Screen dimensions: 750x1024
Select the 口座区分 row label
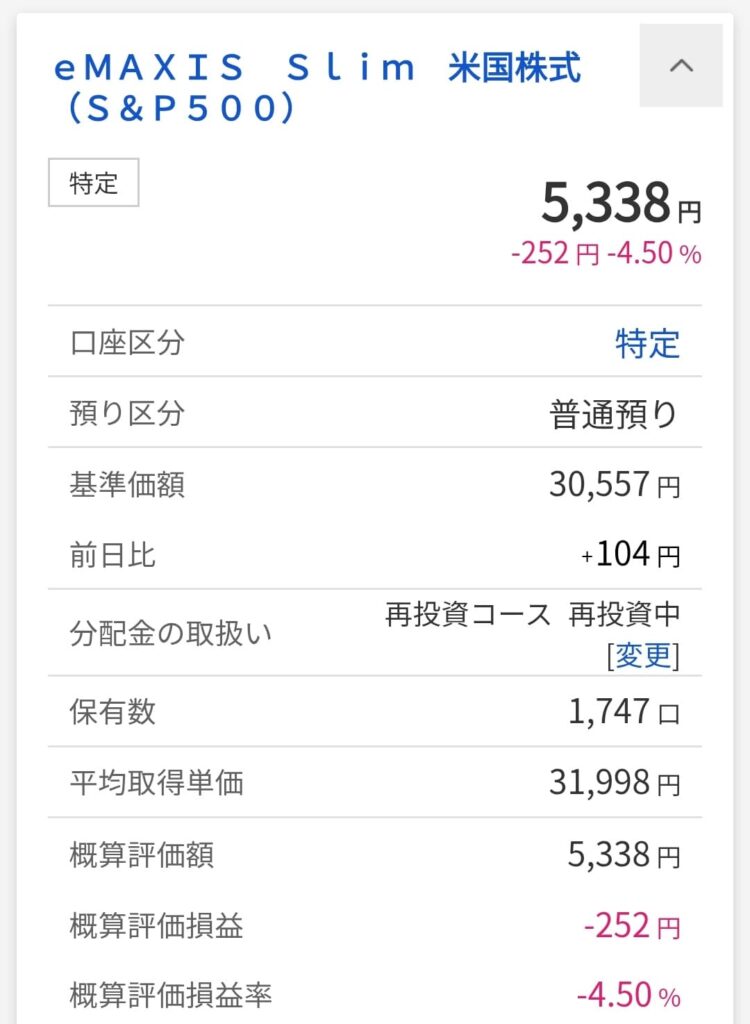[x=127, y=343]
